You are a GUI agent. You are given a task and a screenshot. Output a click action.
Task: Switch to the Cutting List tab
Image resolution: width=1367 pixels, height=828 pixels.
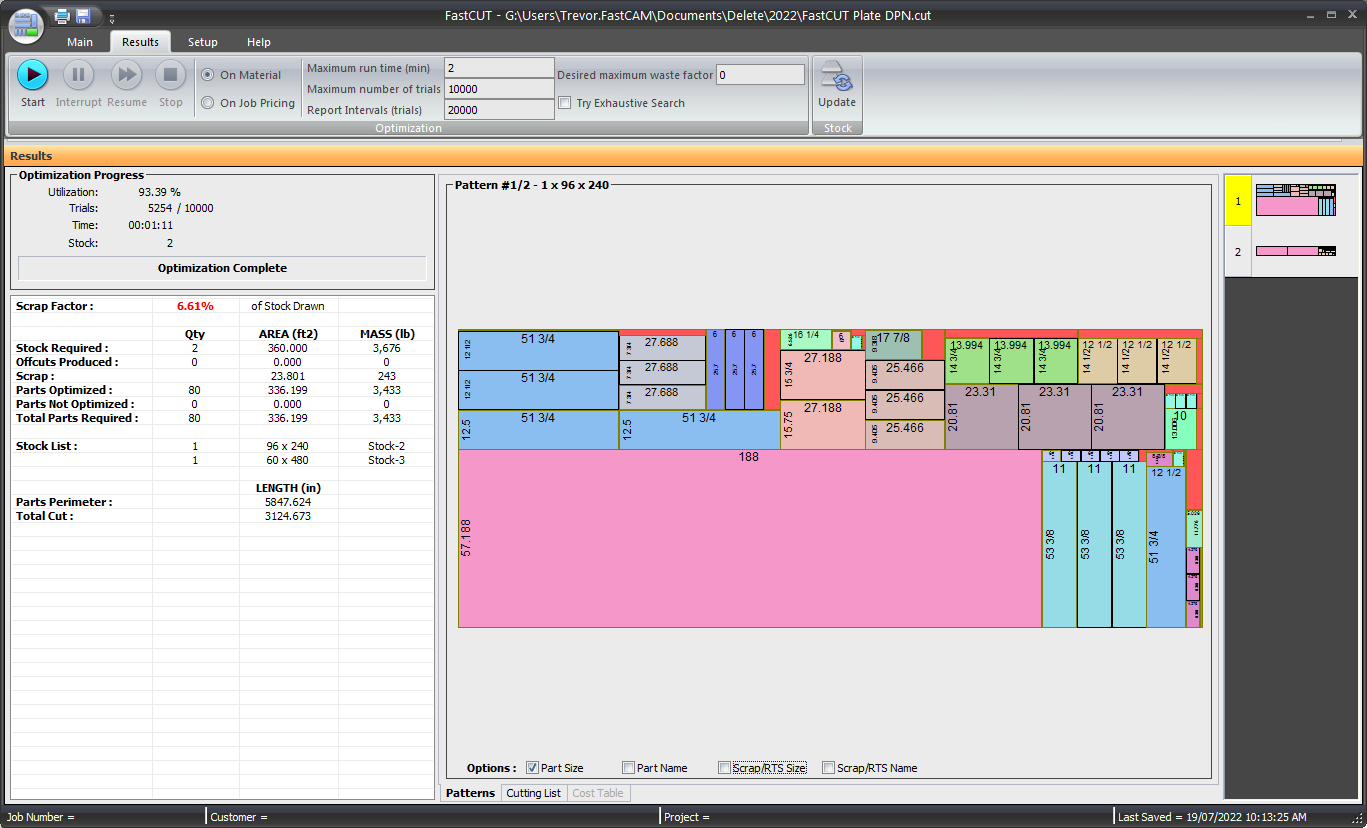pyautogui.click(x=533, y=793)
